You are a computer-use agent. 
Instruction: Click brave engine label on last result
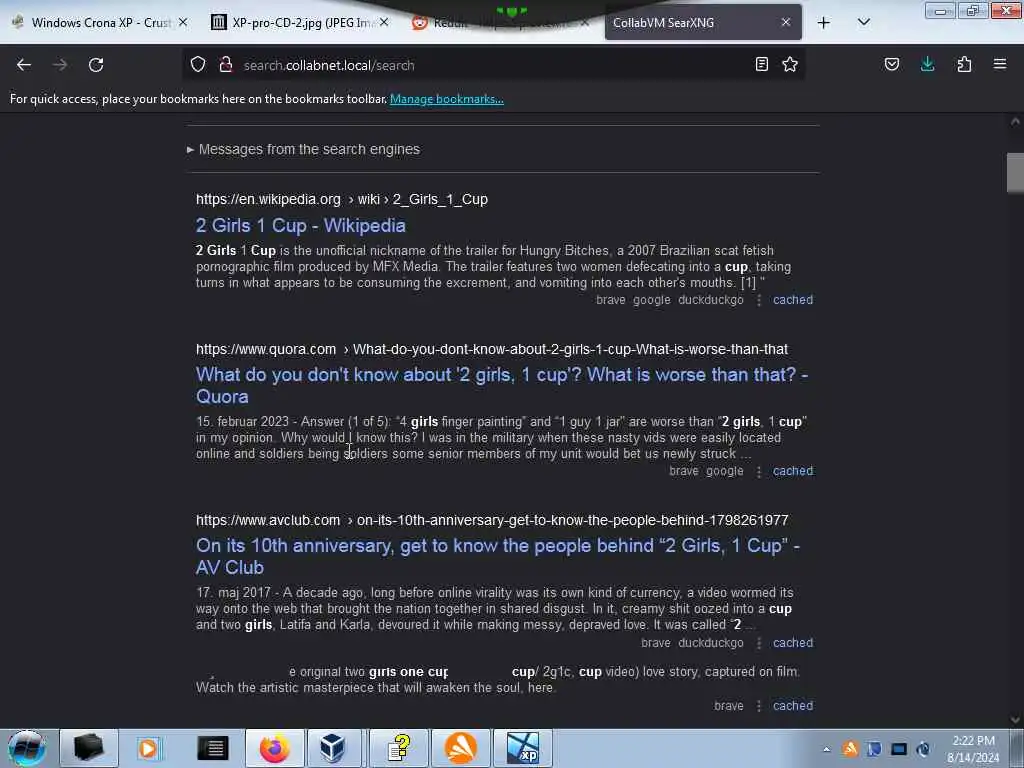[x=729, y=706]
